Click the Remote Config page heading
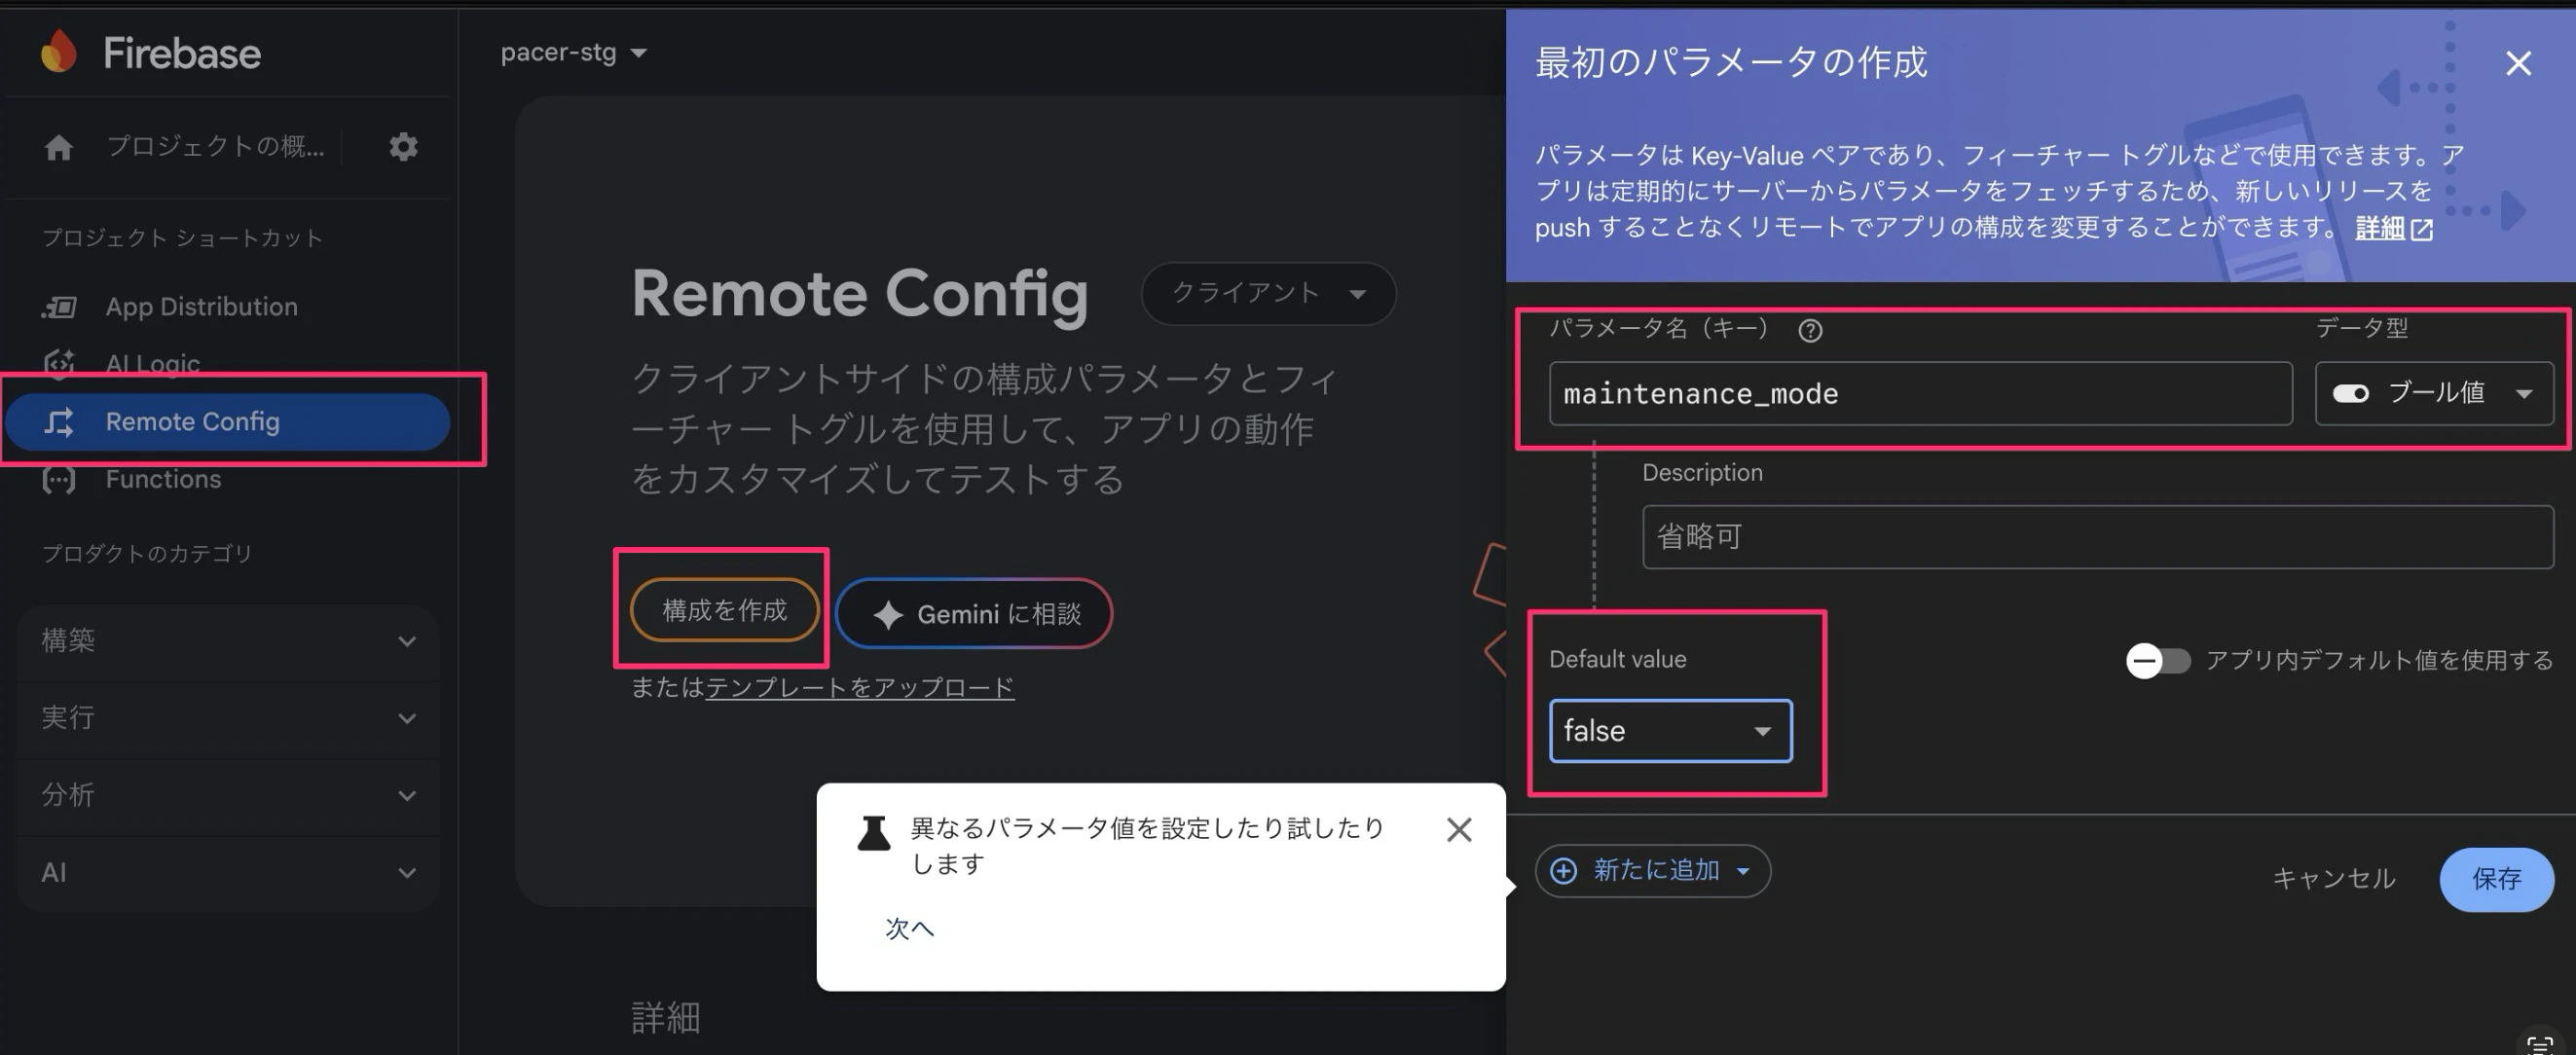 (860, 294)
